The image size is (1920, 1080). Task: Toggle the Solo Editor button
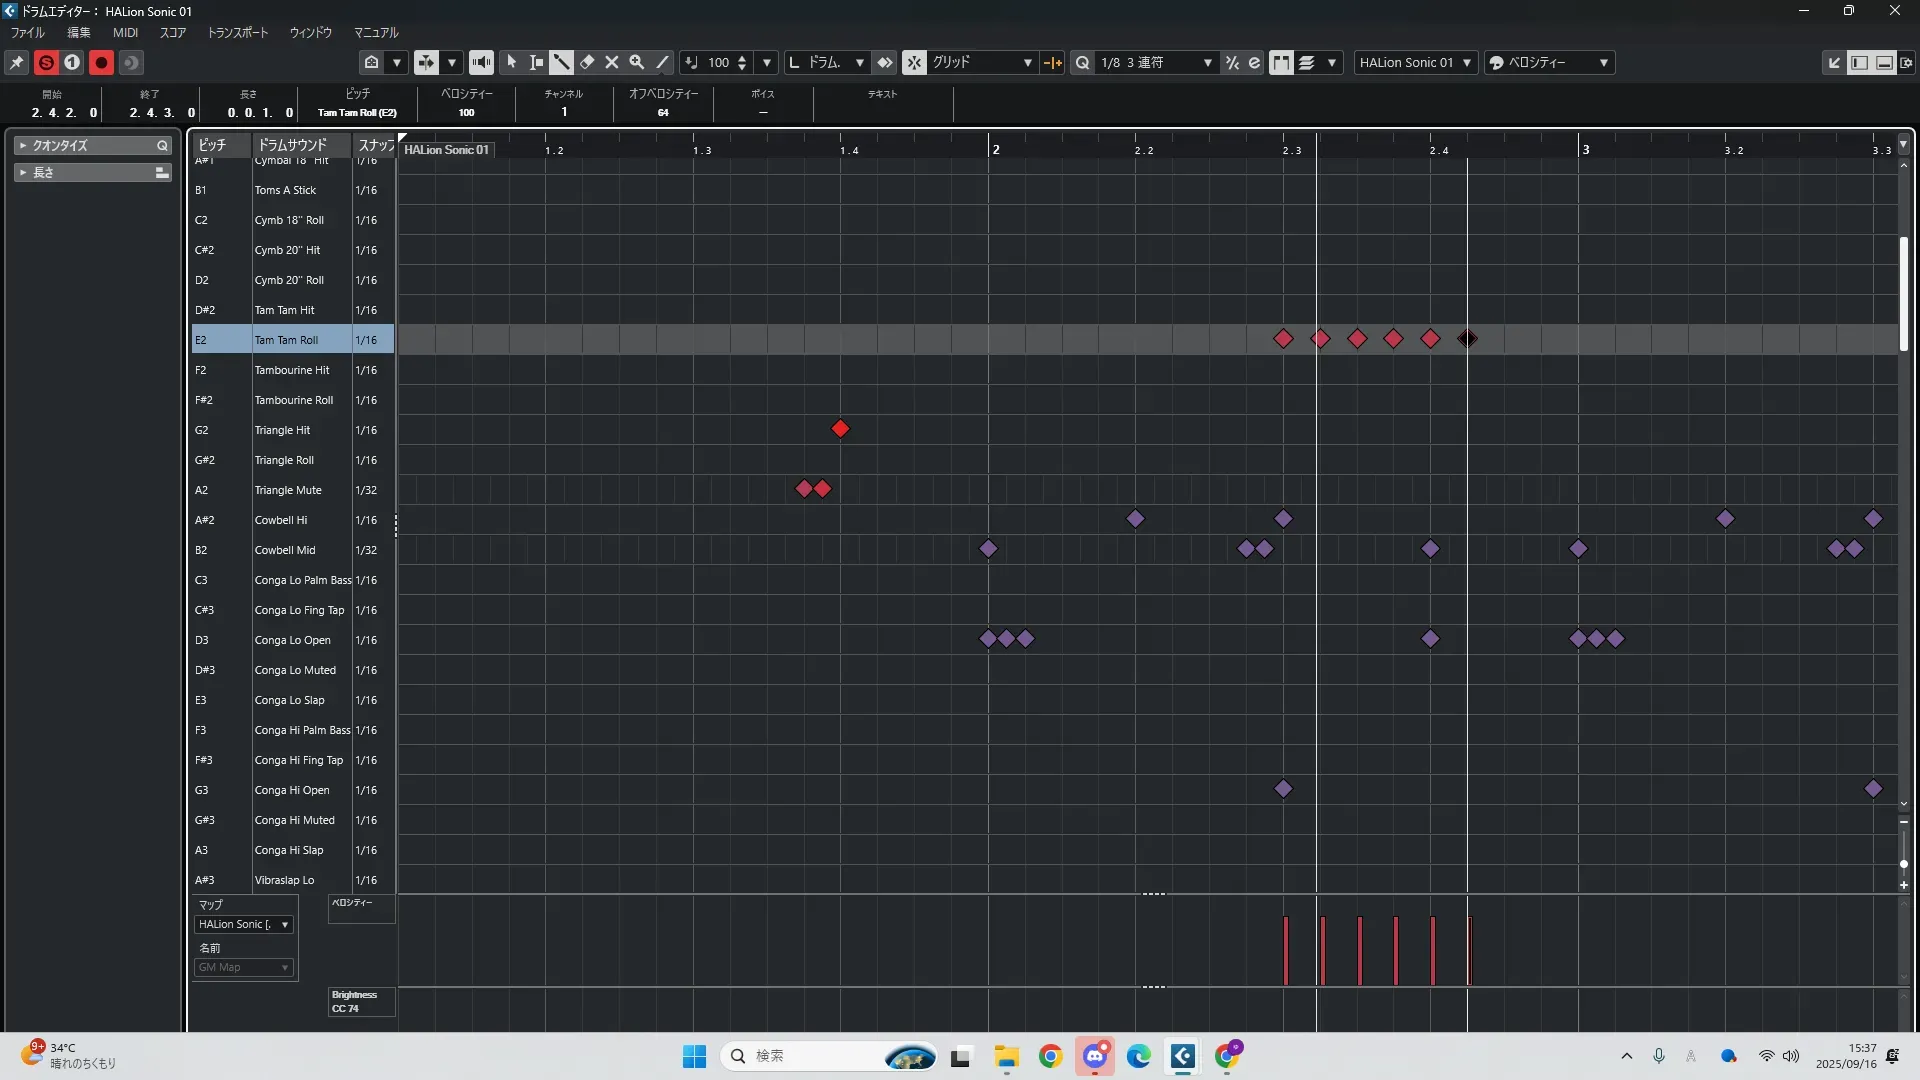(46, 63)
